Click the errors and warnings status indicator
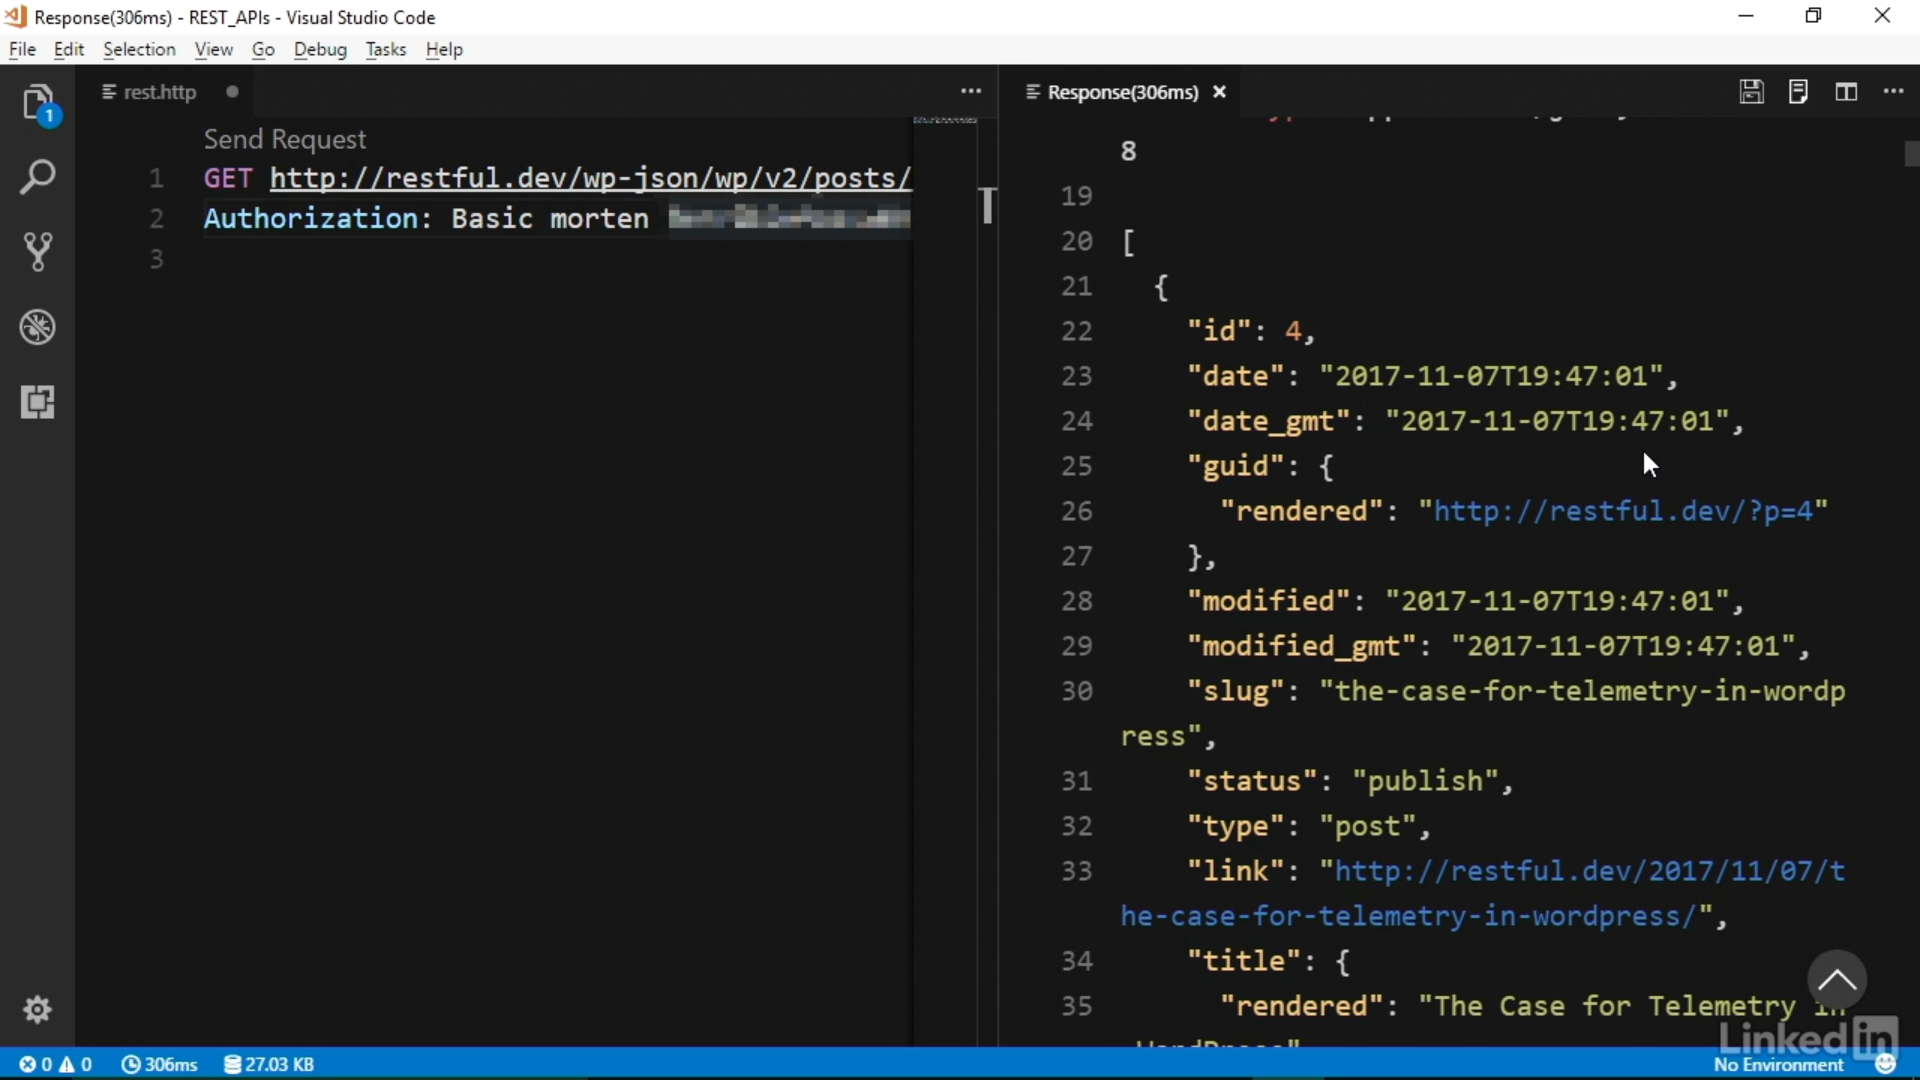This screenshot has height=1080, width=1920. [56, 1064]
